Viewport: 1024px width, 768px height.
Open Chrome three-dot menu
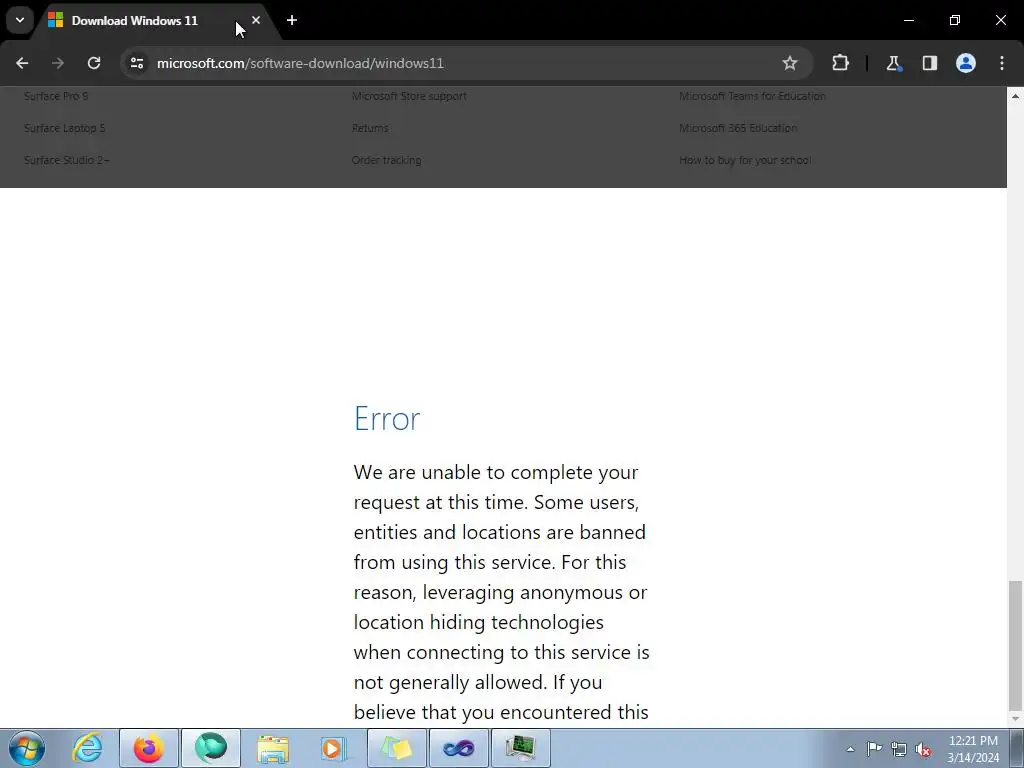pos(1002,63)
